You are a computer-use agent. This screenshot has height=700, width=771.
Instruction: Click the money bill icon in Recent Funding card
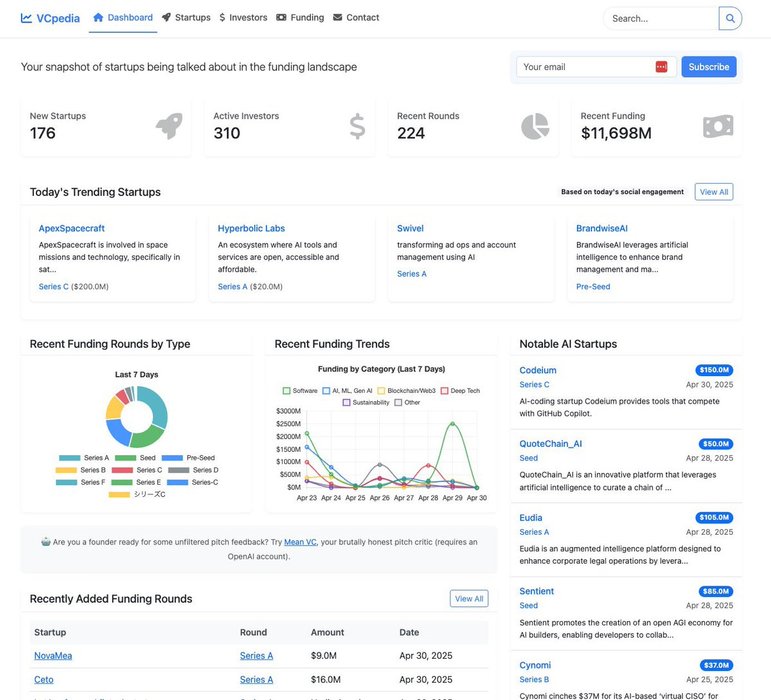pyautogui.click(x=718, y=126)
